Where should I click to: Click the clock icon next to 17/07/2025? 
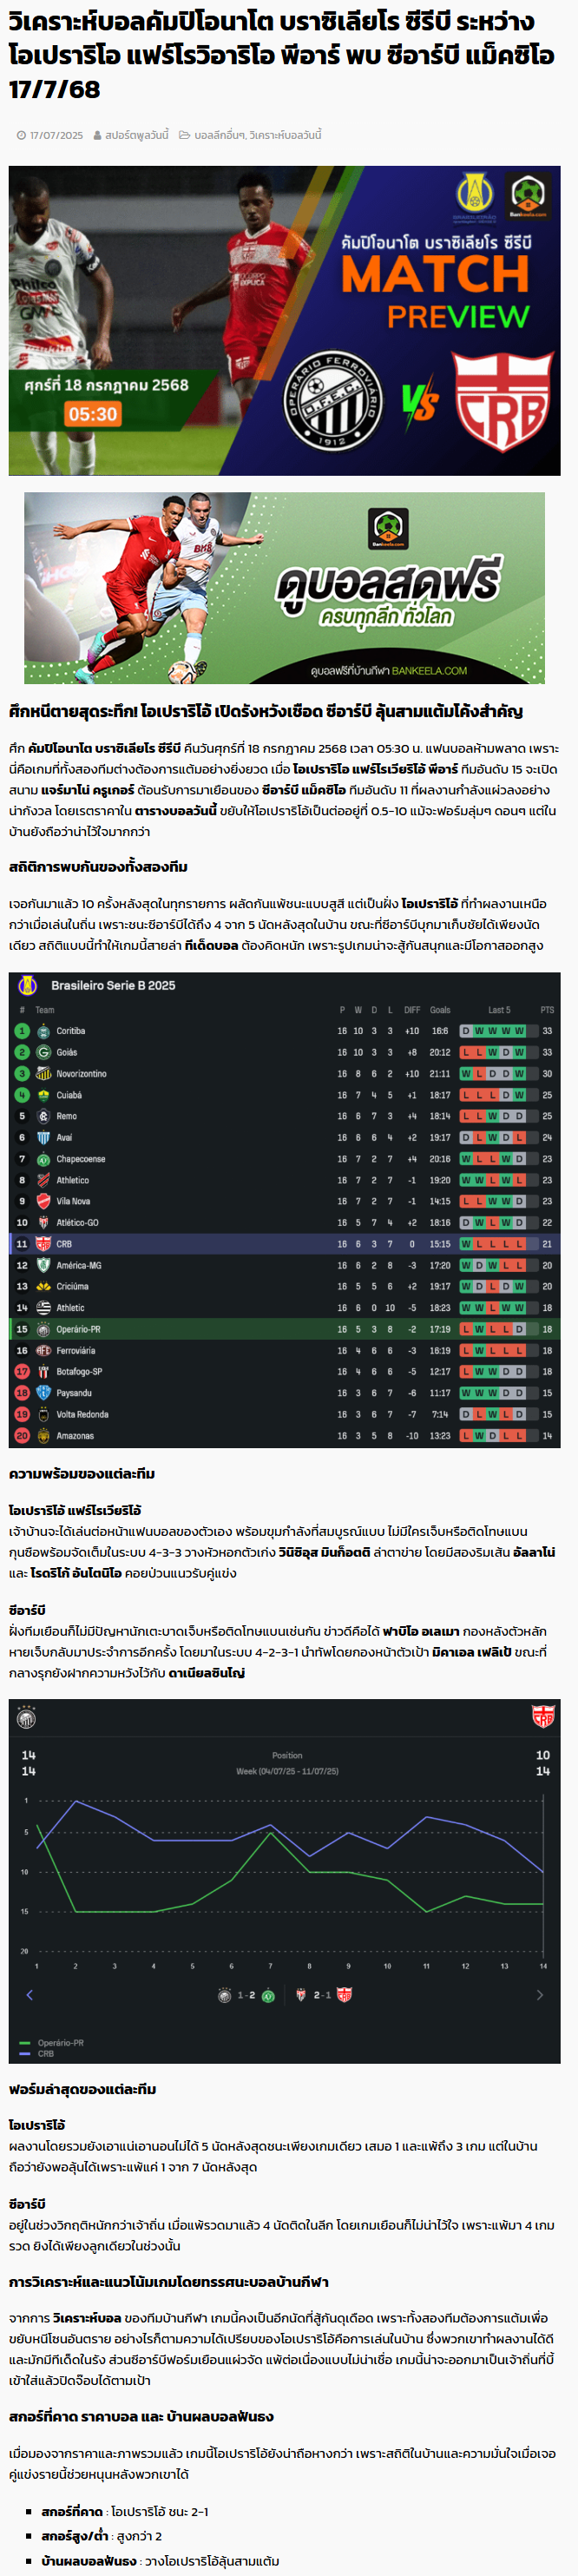coord(22,135)
